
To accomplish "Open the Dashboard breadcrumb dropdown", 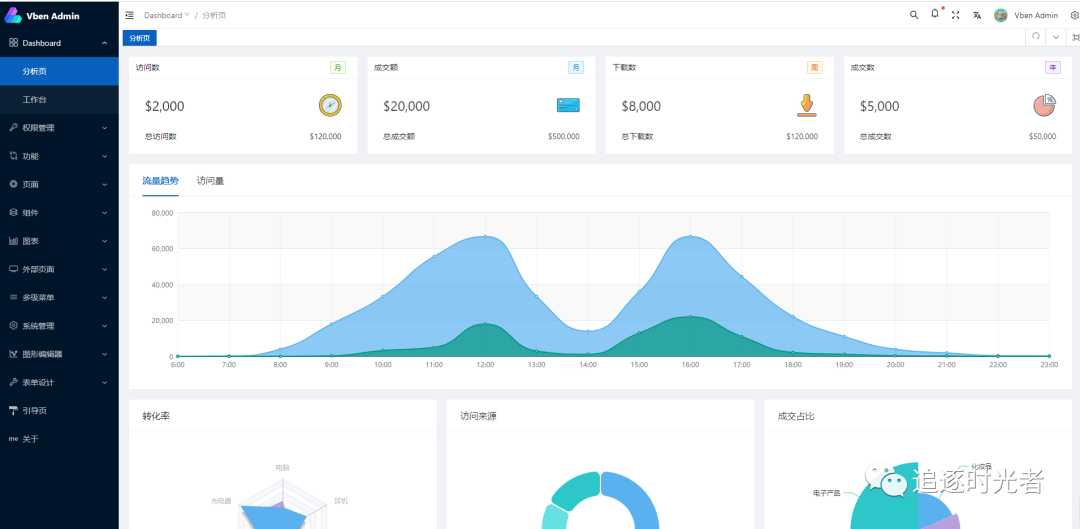I will (166, 15).
